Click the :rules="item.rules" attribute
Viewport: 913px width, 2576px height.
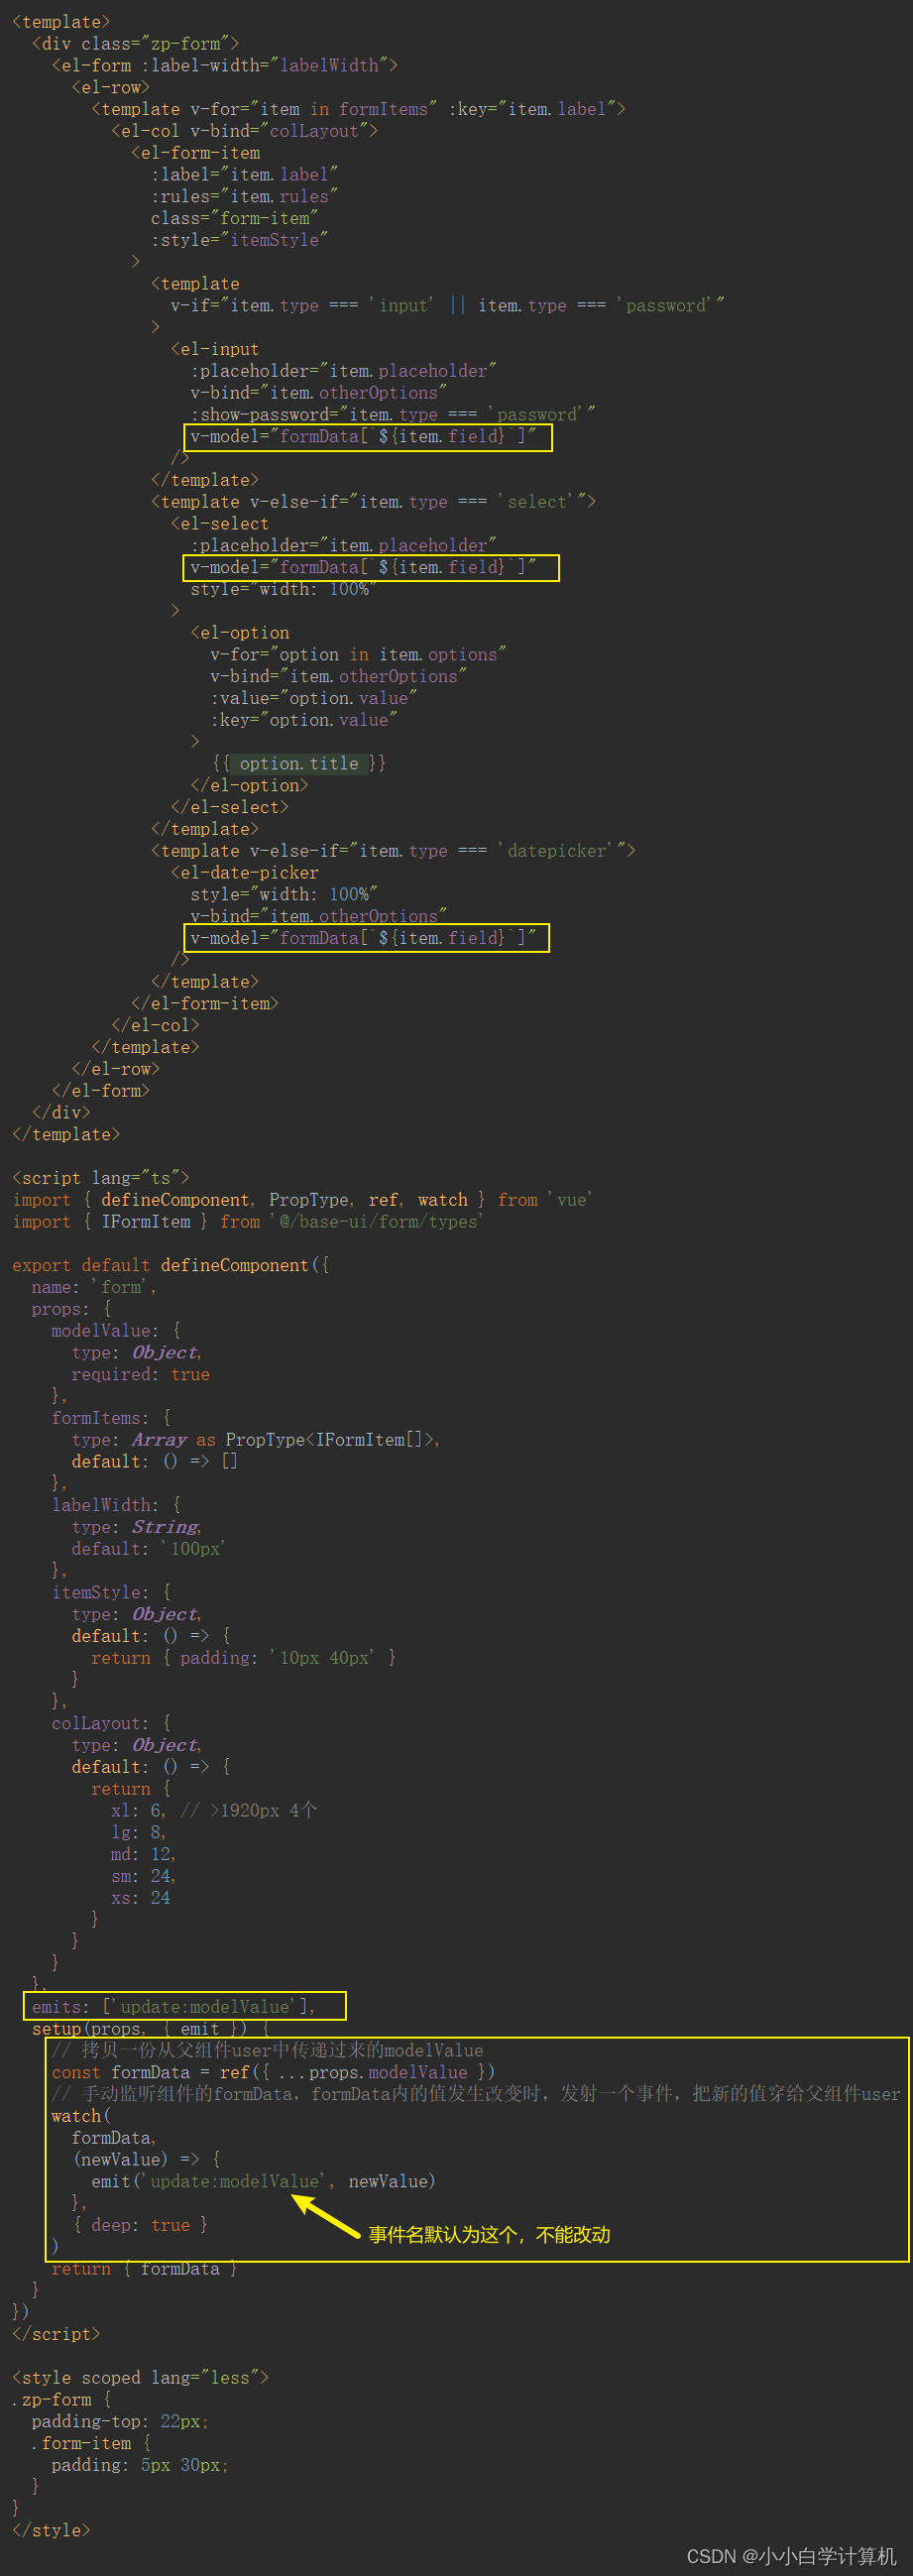pos(244,197)
